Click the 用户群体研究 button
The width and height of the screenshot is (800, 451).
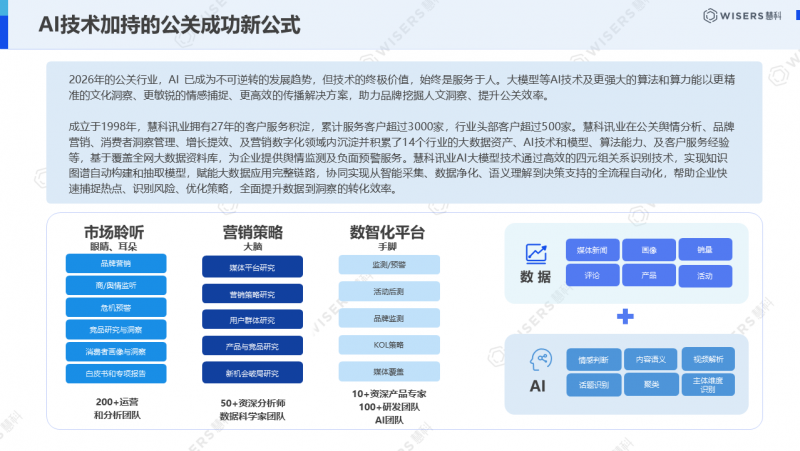pyautogui.click(x=252, y=320)
